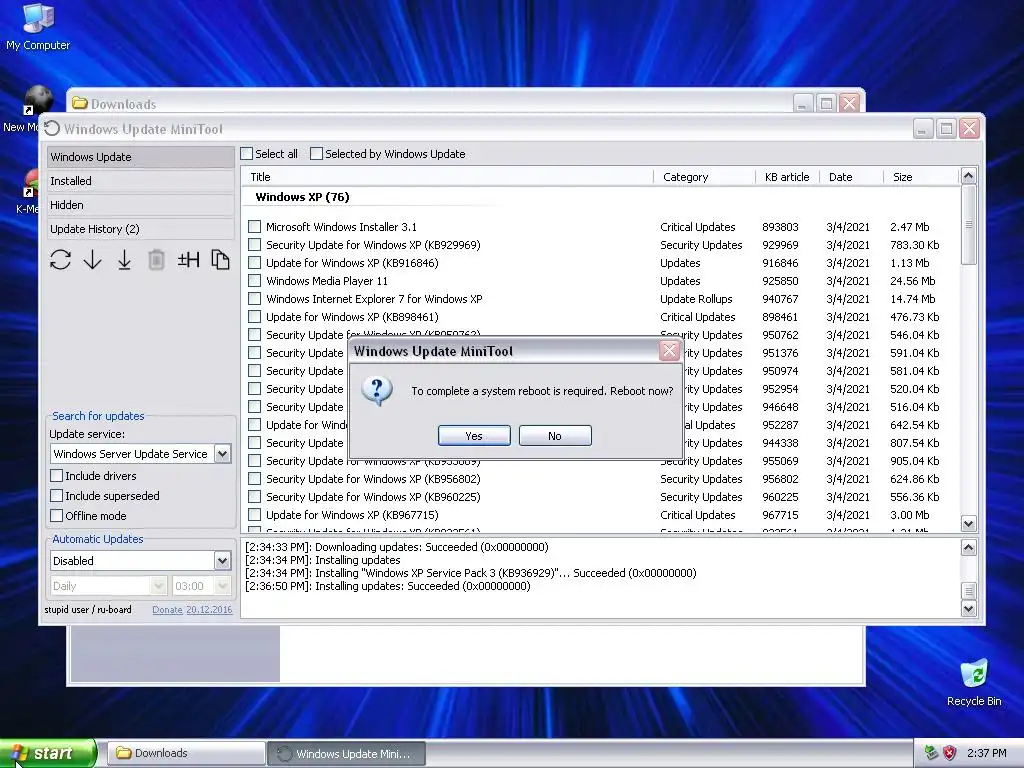
Task: Select Security Update for Windows XP (KB956802) row
Action: click(601, 479)
